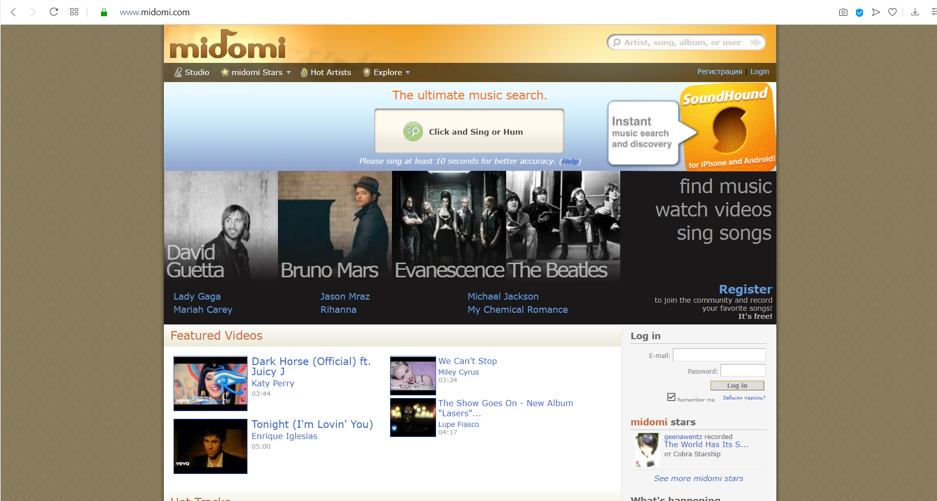Screen dimensions: 937x501
Task: Open the Michael Jackson artist link
Action: pyautogui.click(x=503, y=297)
